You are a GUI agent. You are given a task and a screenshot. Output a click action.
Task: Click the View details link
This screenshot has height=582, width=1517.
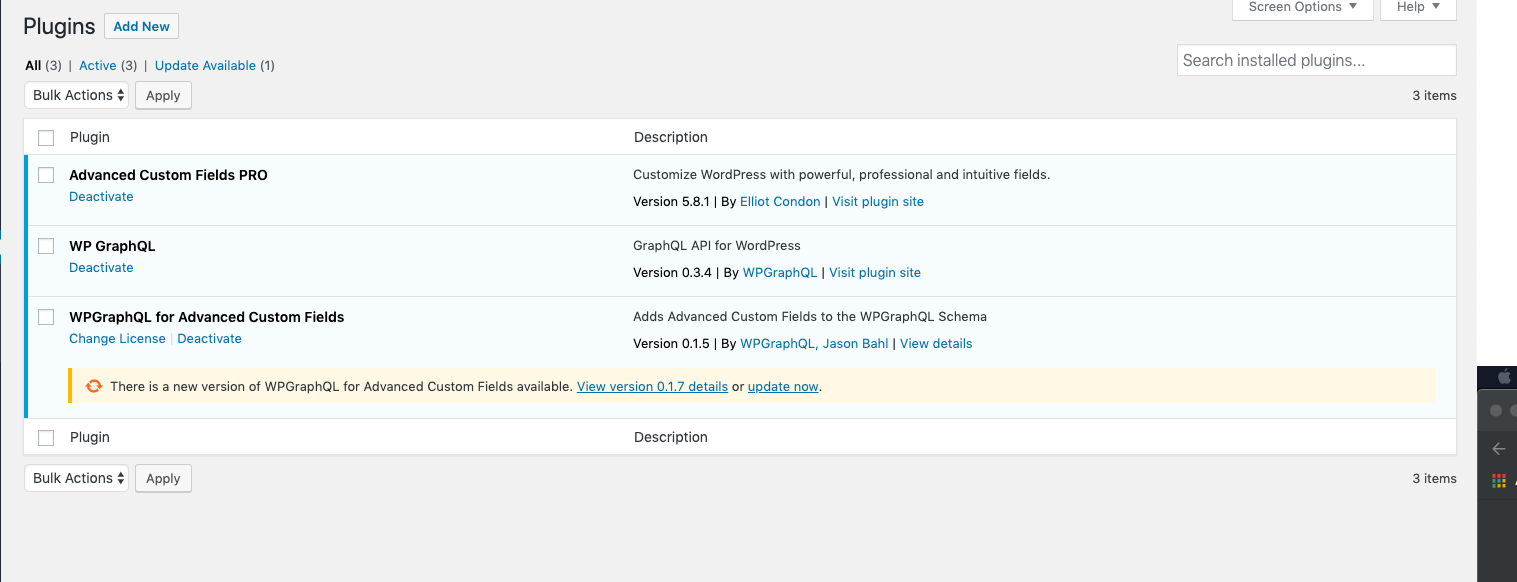click(x=936, y=343)
